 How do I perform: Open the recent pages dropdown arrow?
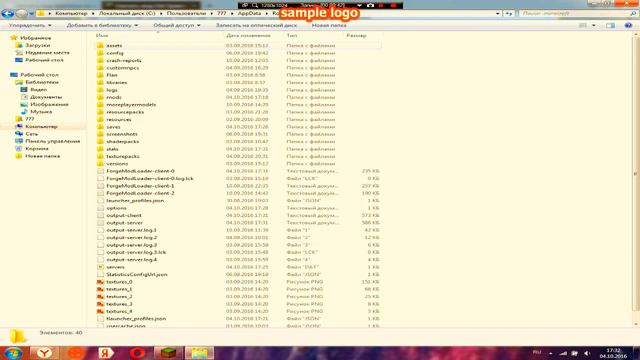(31, 14)
